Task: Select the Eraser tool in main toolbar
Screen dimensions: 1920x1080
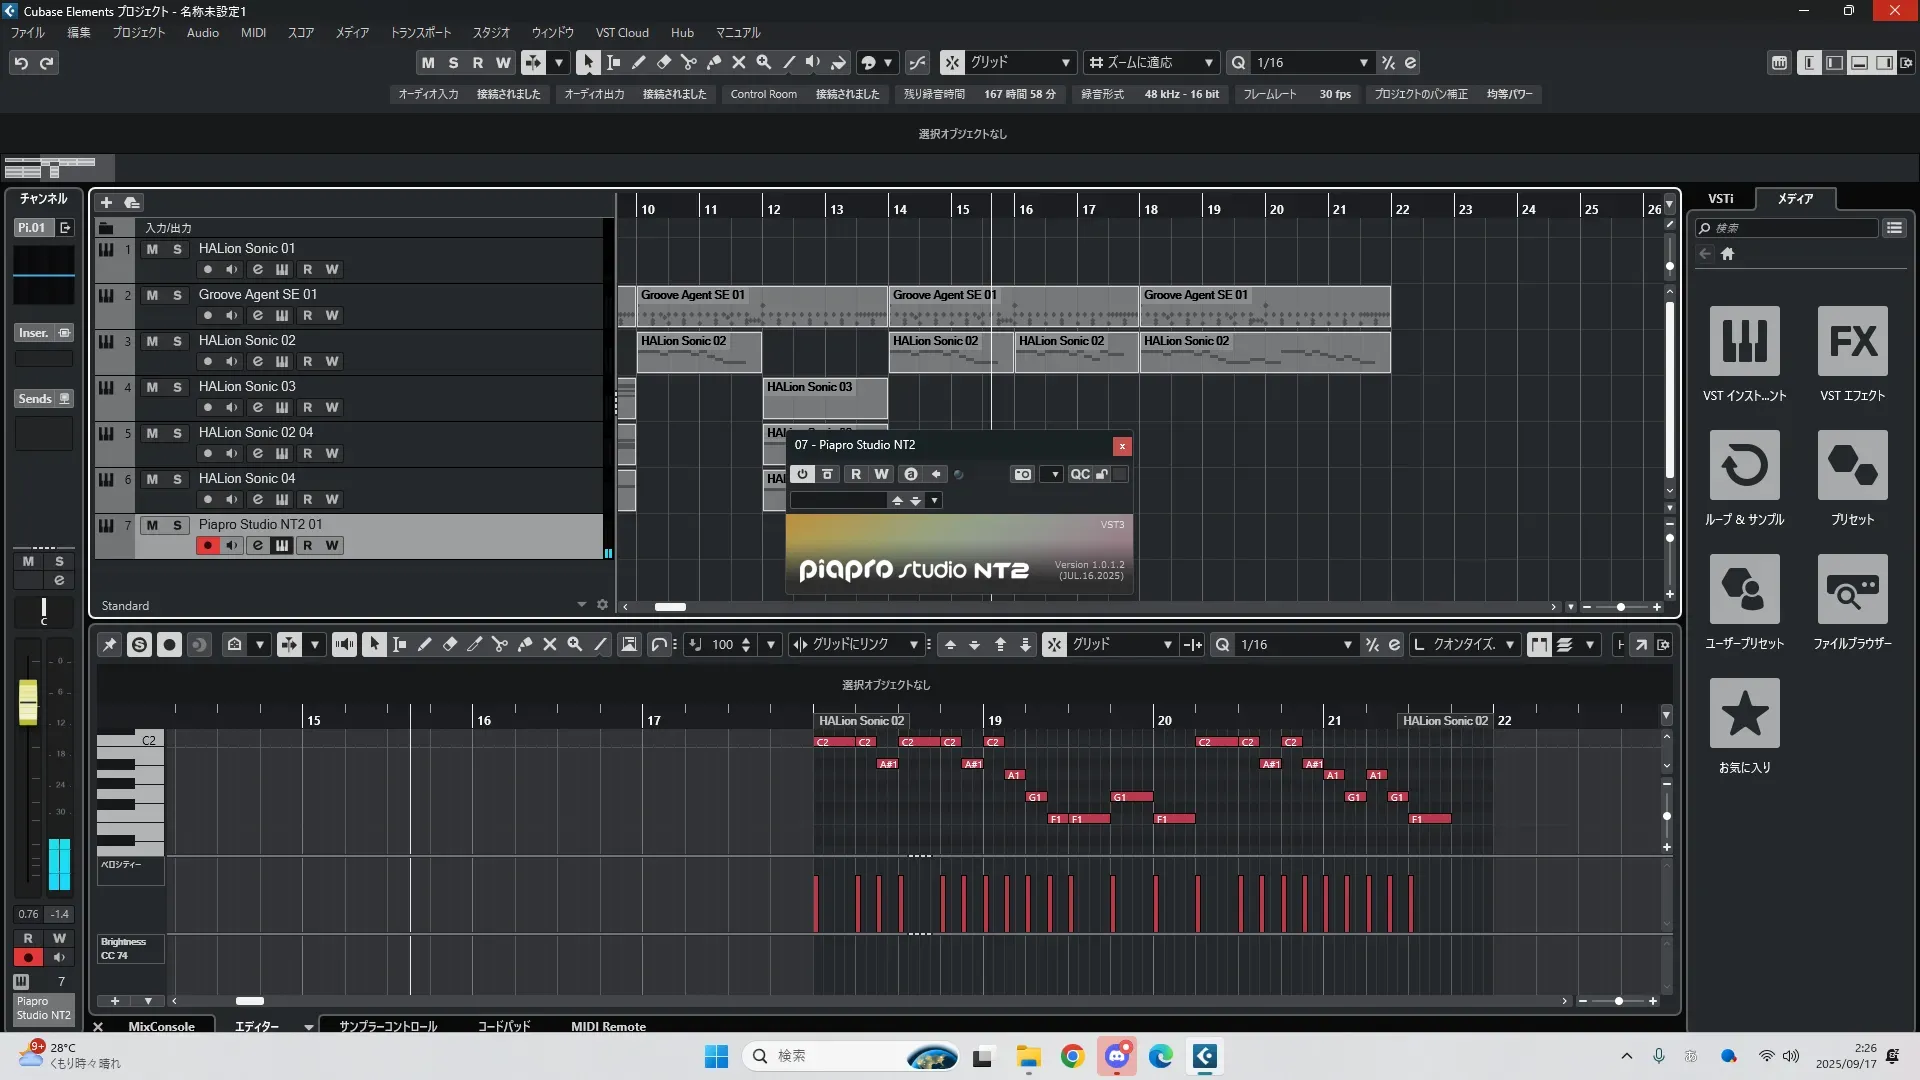Action: tap(664, 62)
